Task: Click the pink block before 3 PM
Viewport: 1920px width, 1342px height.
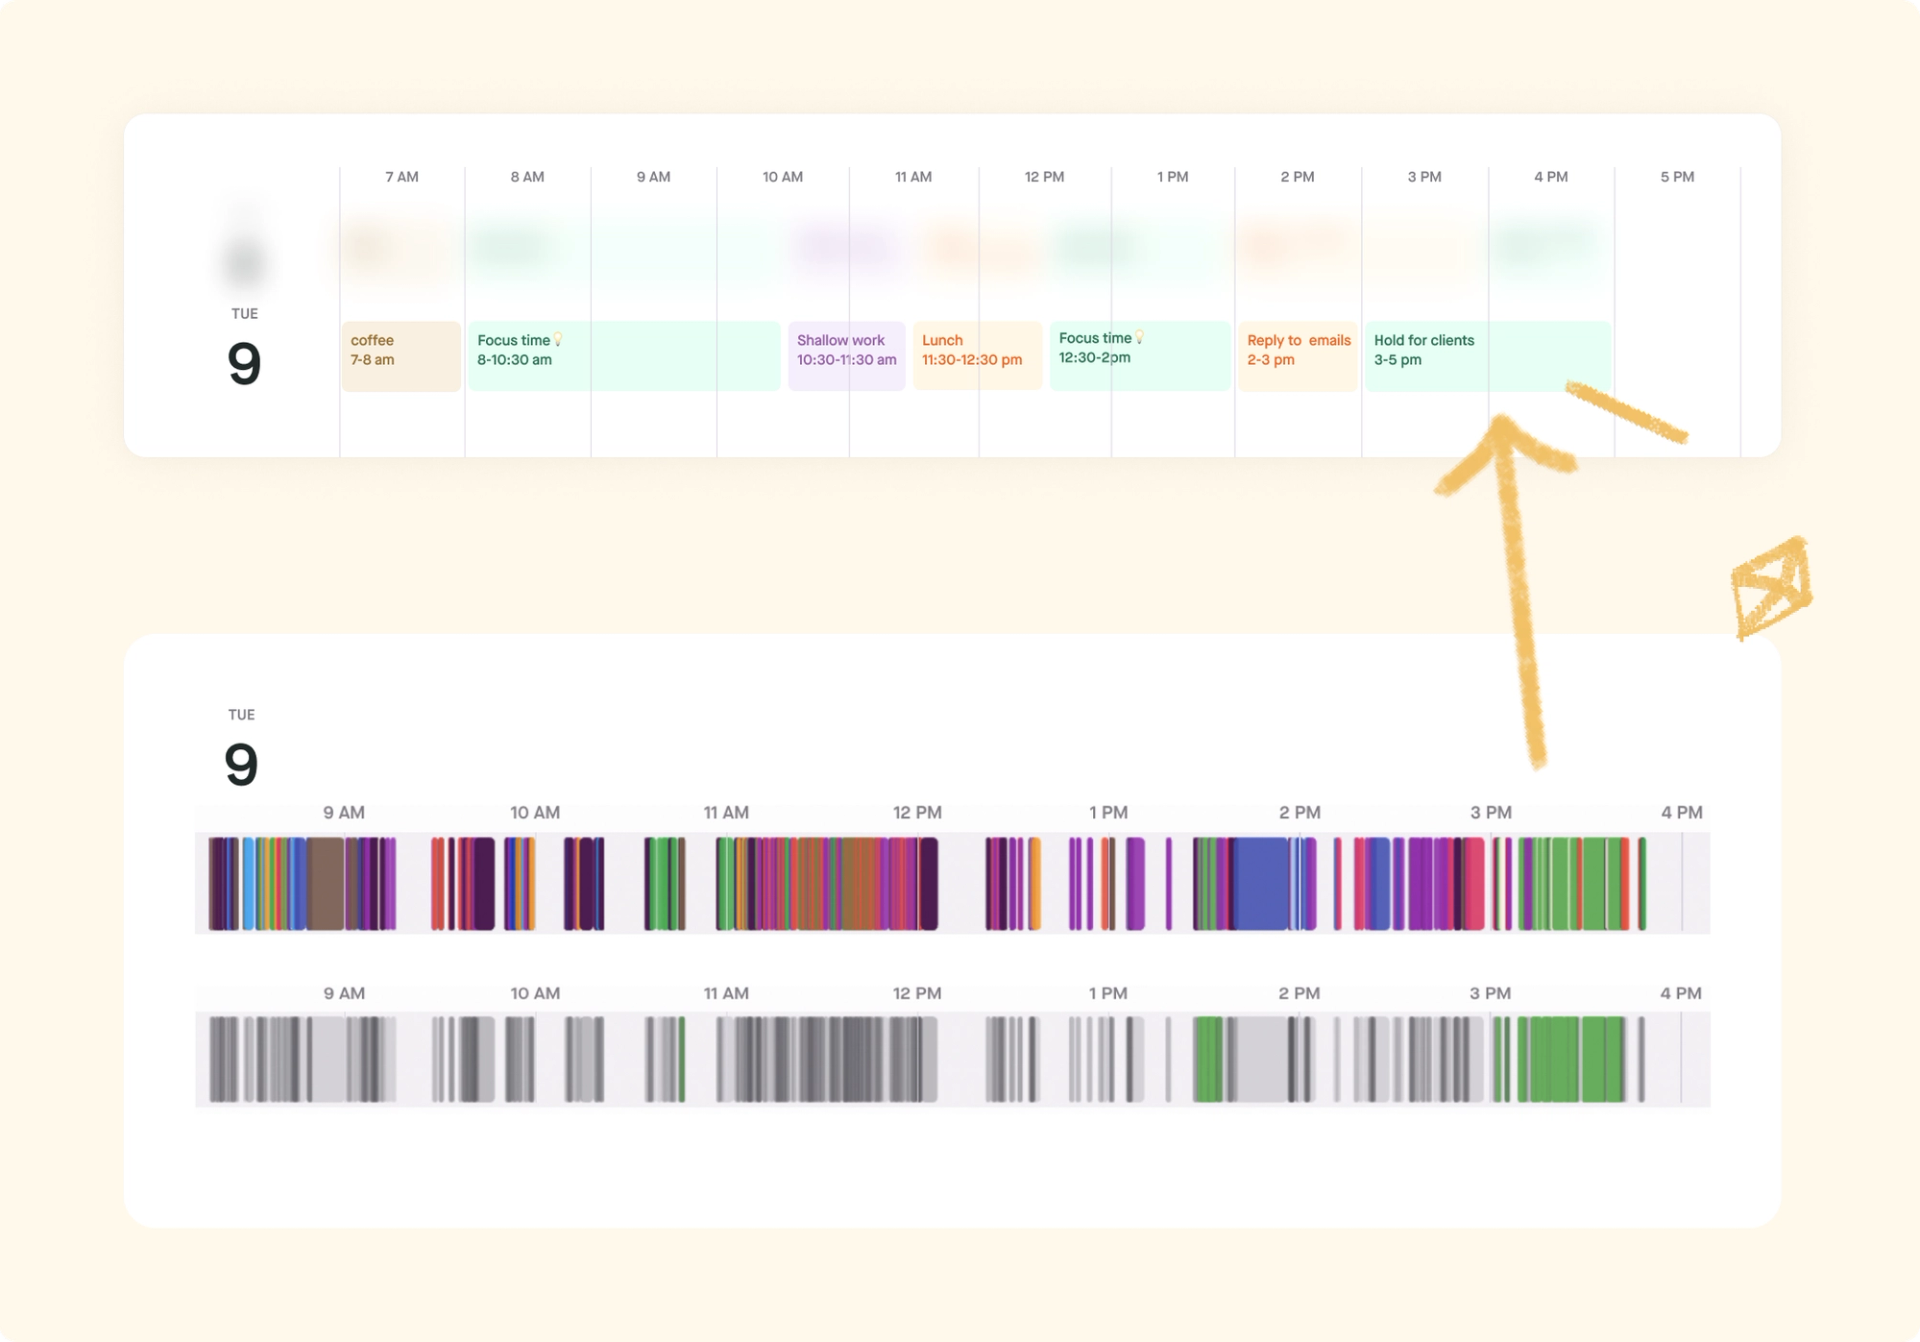Action: (1474, 883)
